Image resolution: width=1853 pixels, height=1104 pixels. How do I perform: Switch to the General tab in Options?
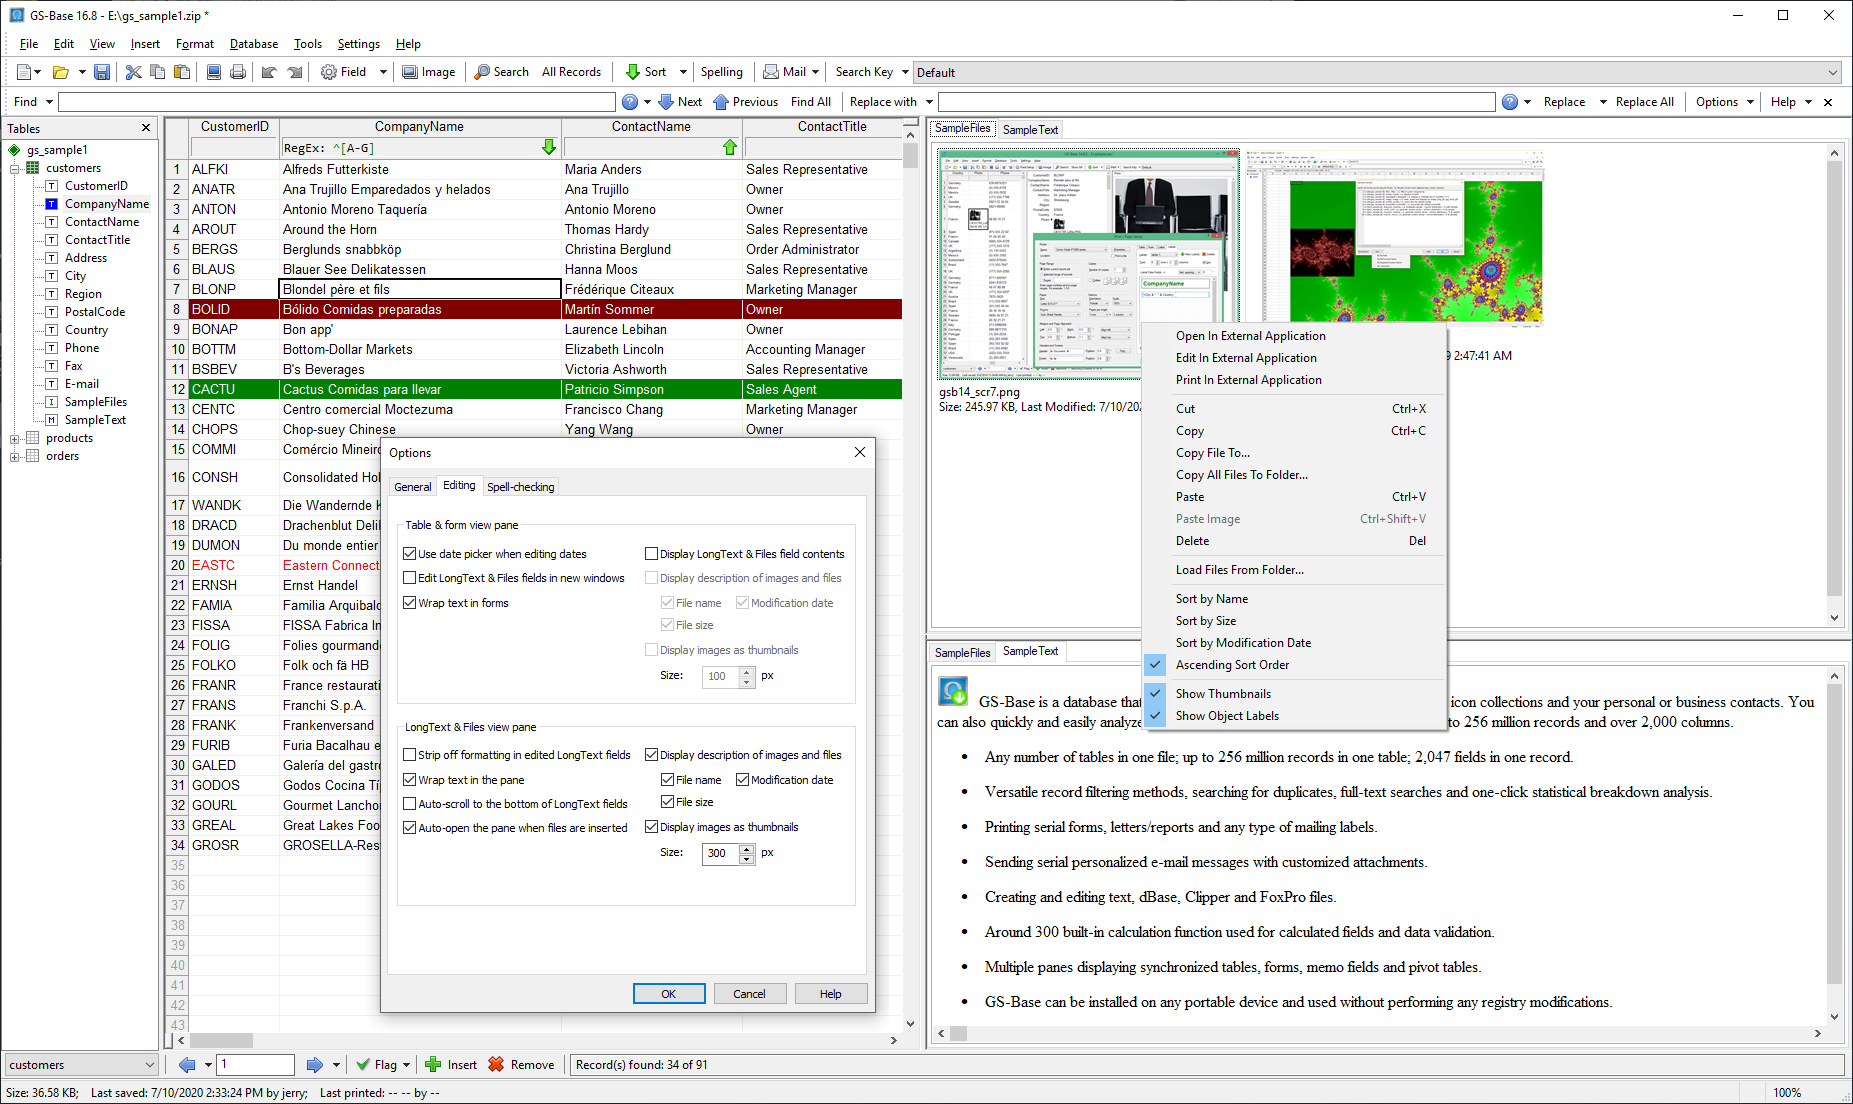pyautogui.click(x=413, y=487)
